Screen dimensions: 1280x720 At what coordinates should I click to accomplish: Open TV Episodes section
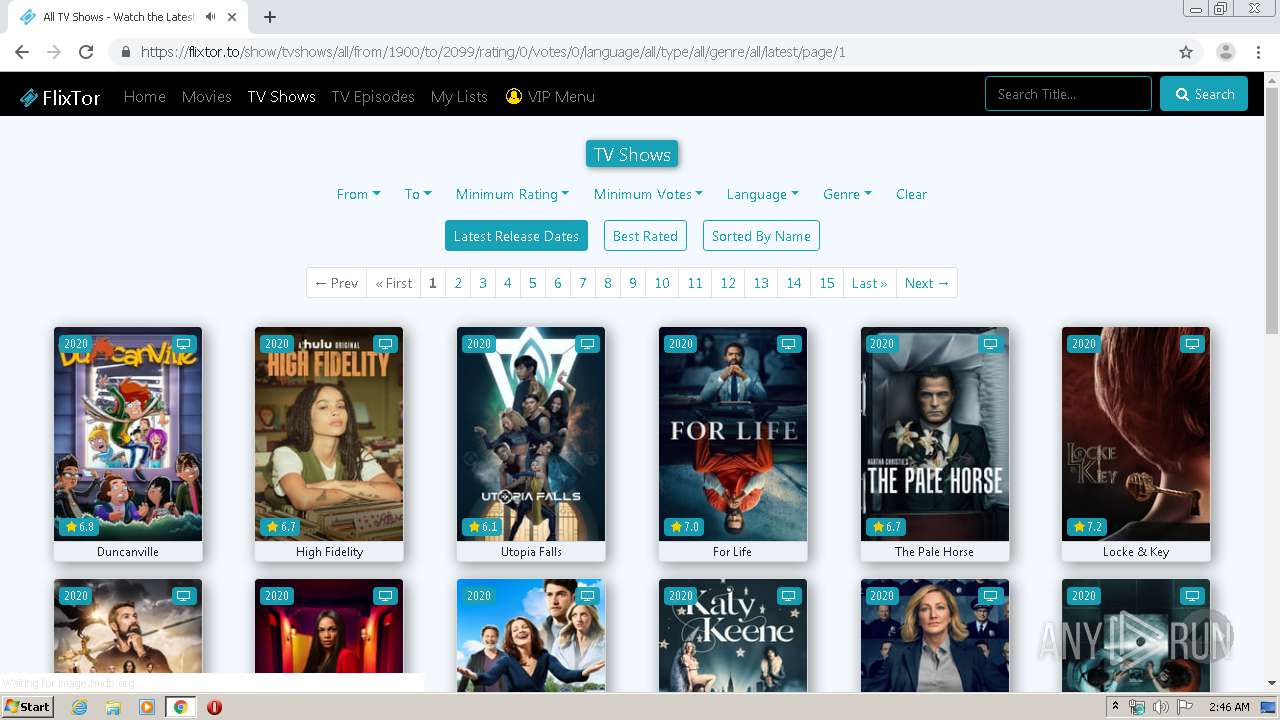pyautogui.click(x=373, y=96)
